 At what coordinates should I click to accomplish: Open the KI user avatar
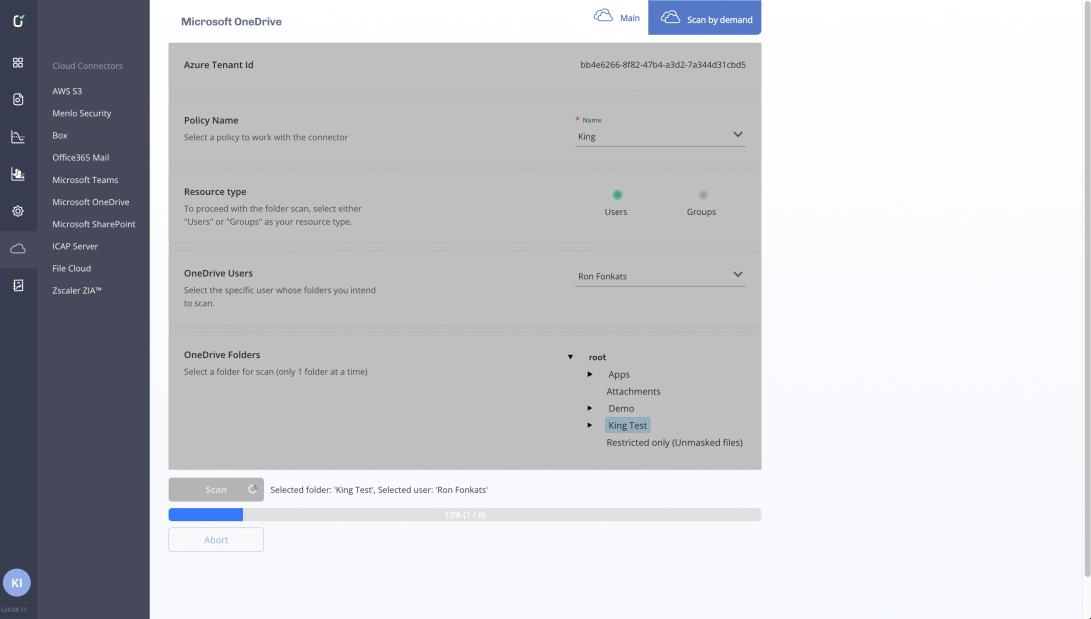[17, 583]
